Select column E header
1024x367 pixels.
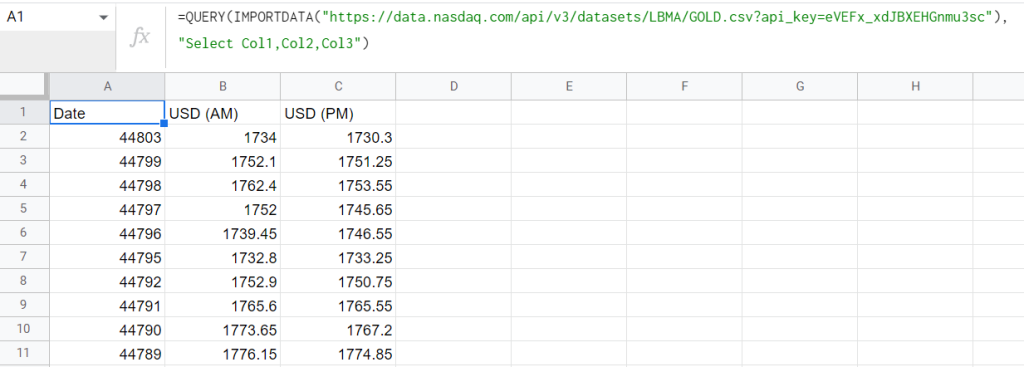point(569,86)
